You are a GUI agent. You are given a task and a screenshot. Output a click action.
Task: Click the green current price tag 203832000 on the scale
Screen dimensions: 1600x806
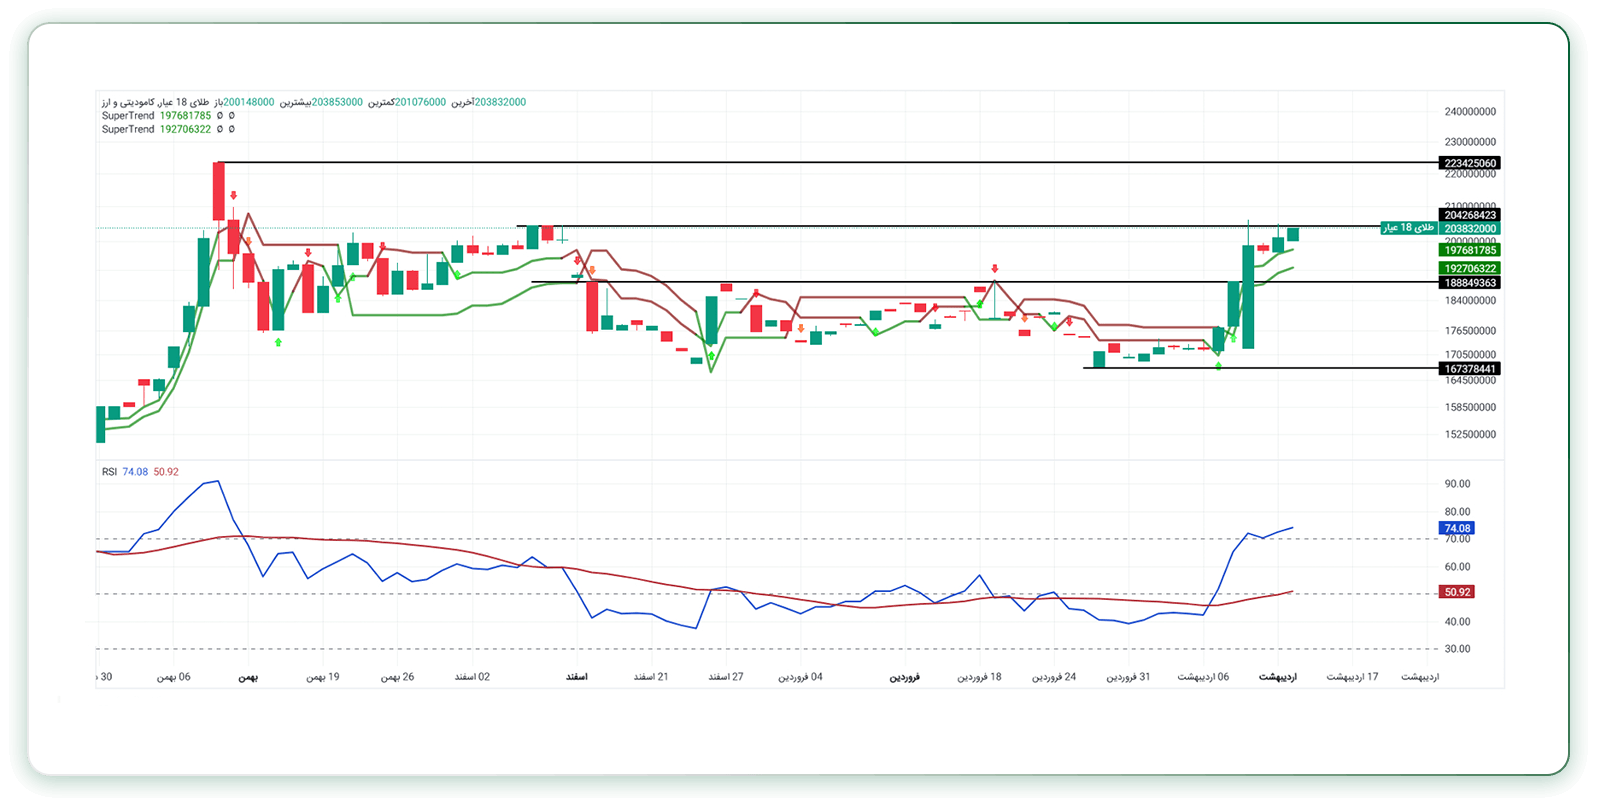click(1470, 229)
